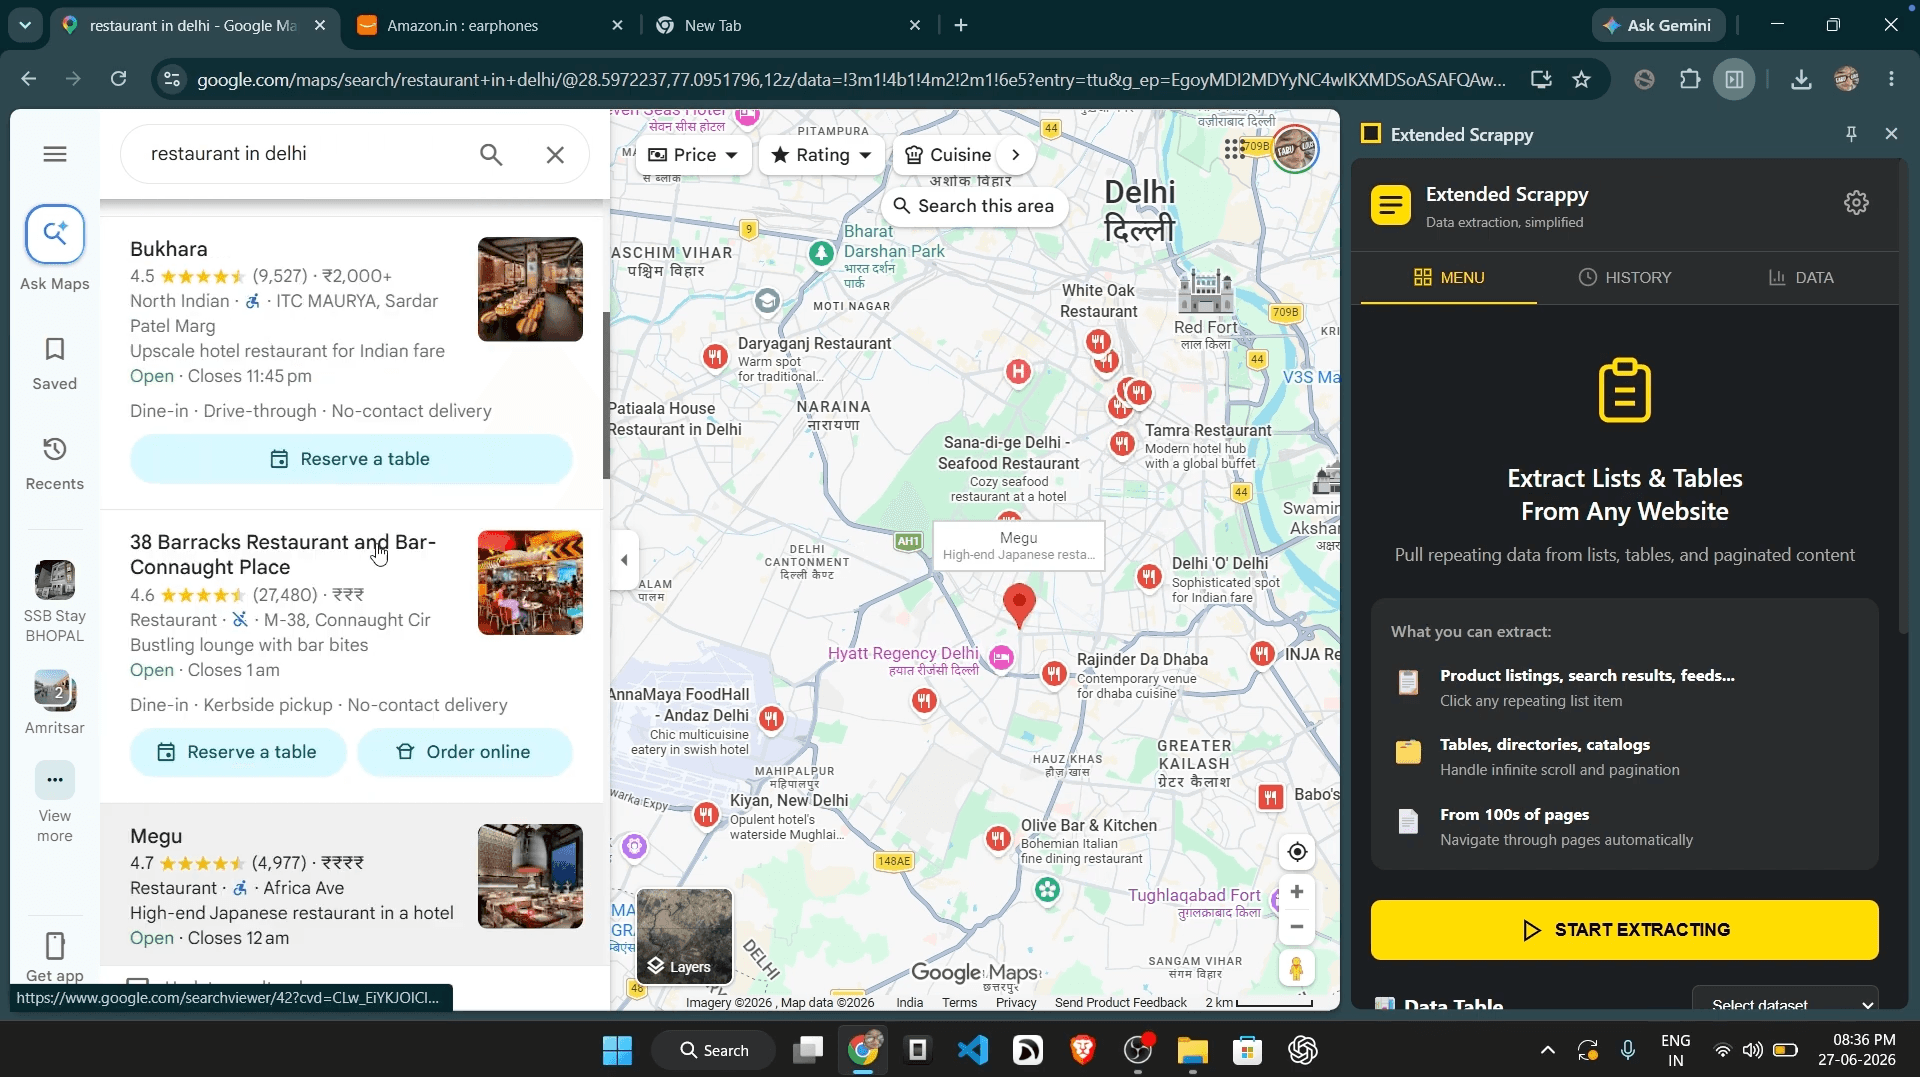Reserve a table at 38 Barracks
Image resolution: width=1920 pixels, height=1077 pixels.
coord(238,752)
